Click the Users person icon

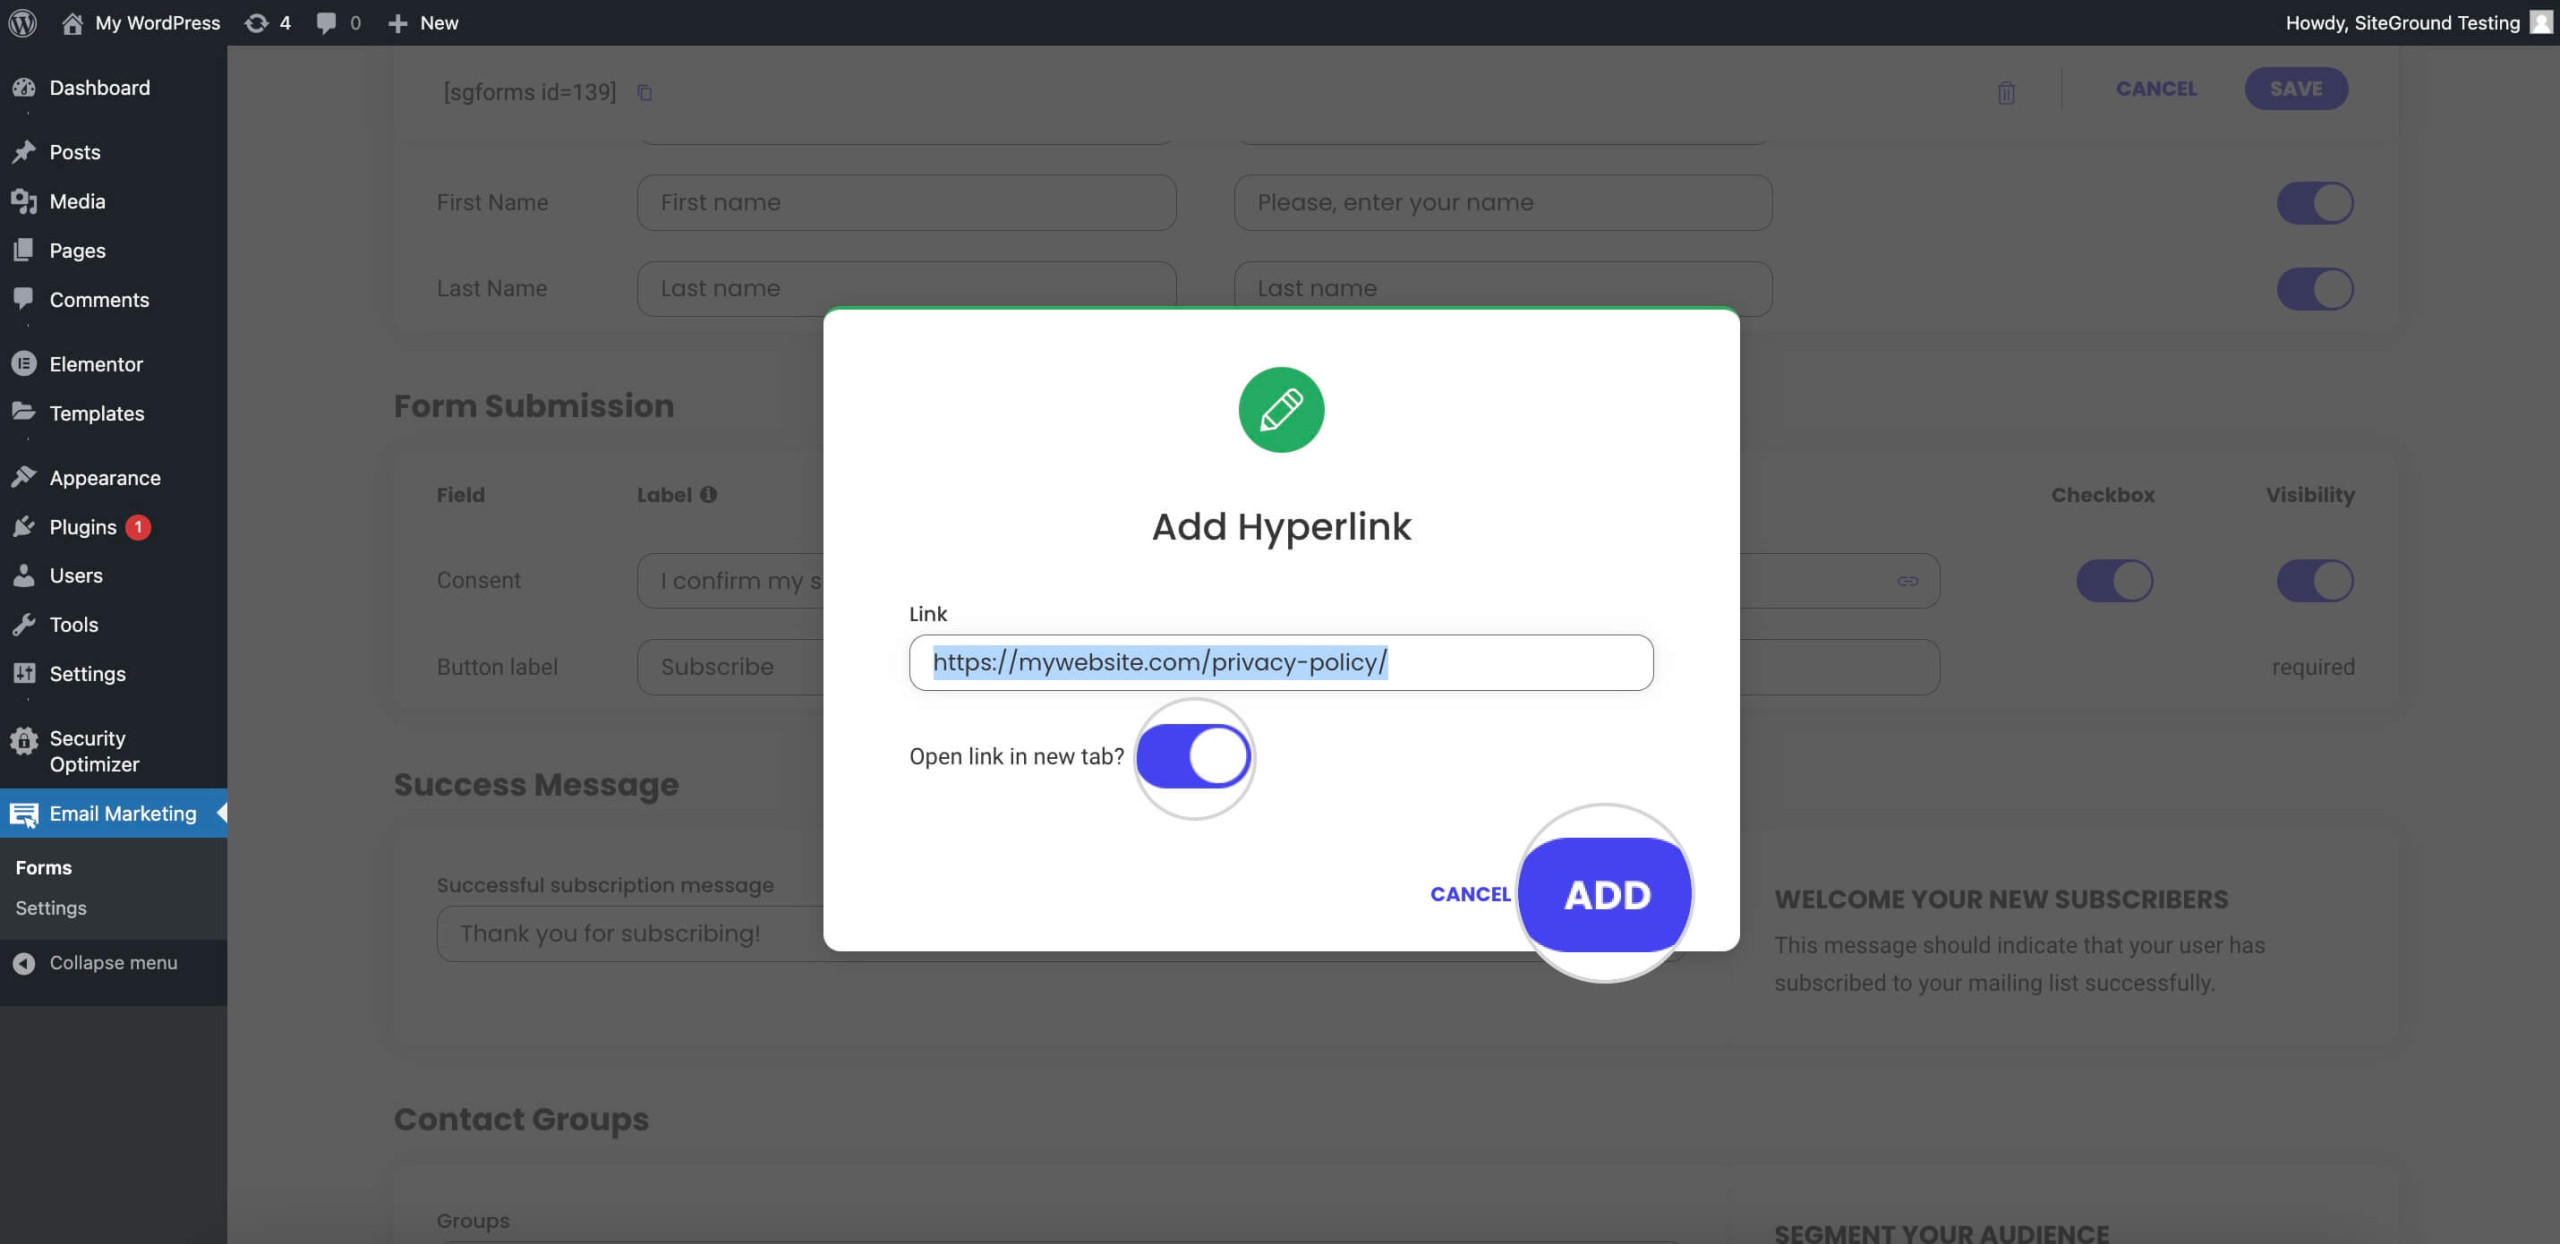pyautogui.click(x=24, y=575)
